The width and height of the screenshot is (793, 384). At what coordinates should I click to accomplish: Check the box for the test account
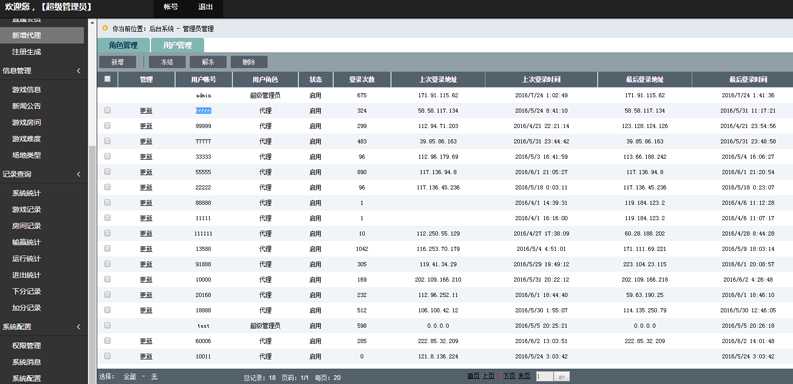point(107,325)
